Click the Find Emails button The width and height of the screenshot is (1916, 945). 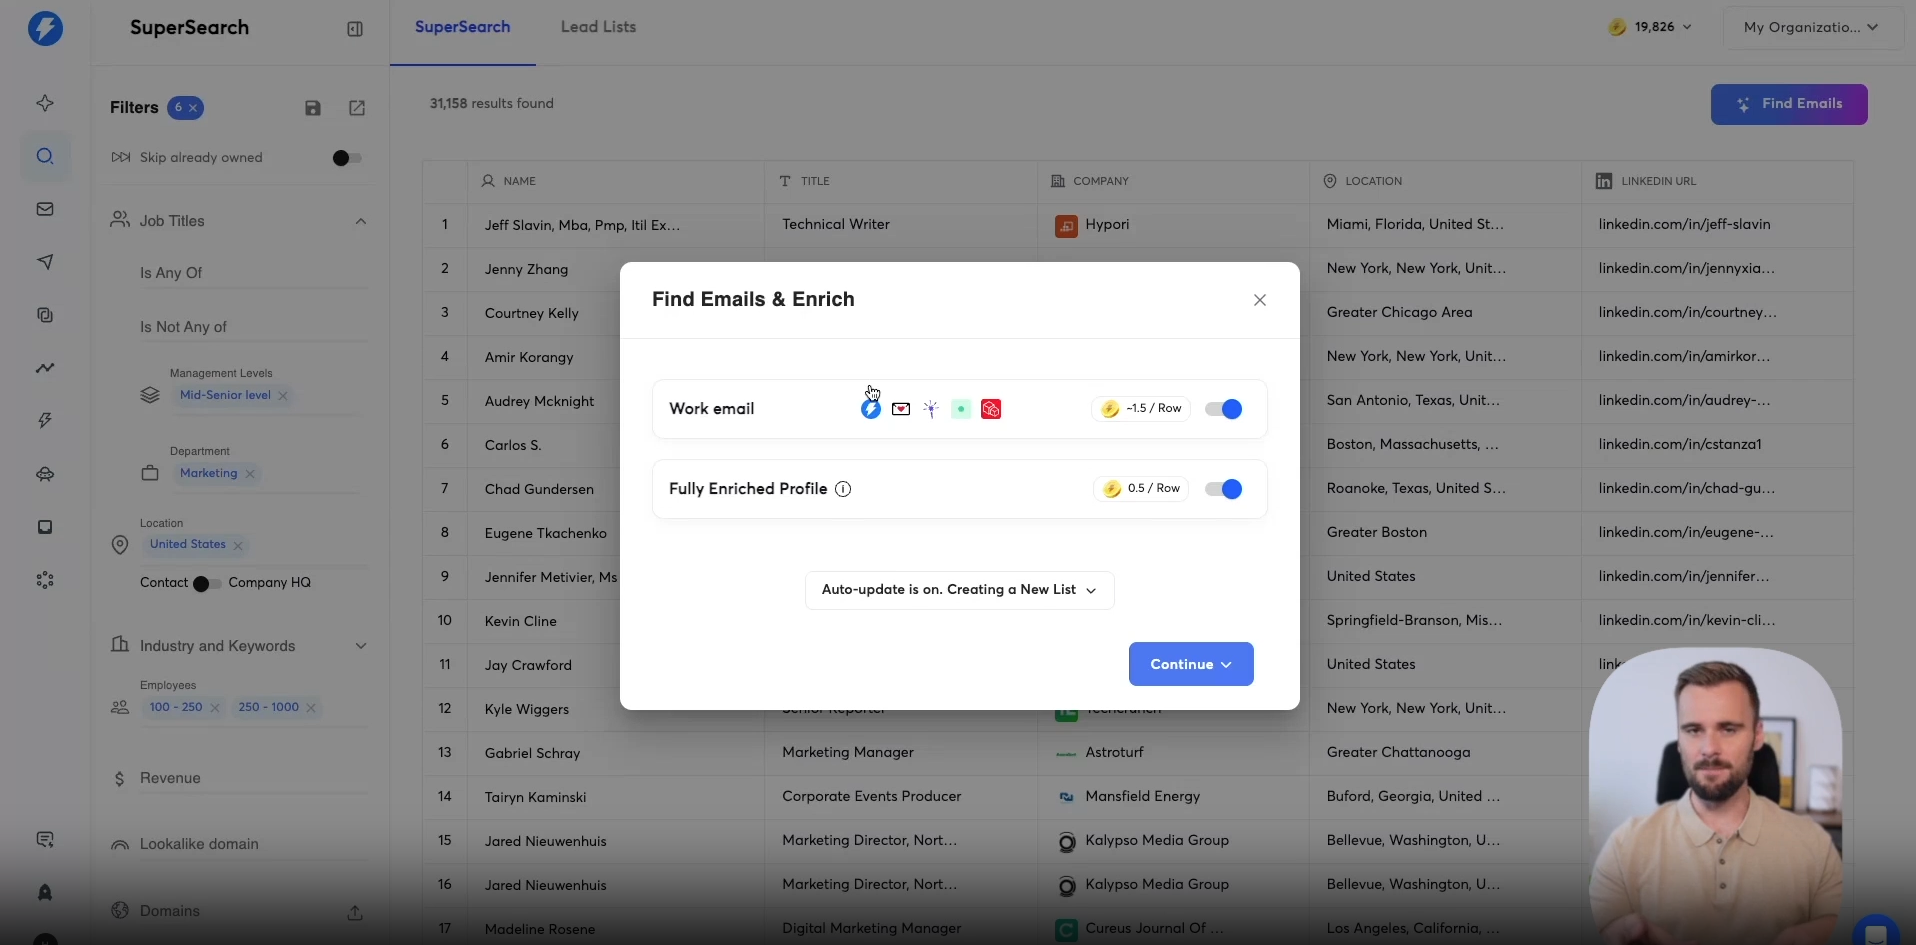(x=1789, y=104)
